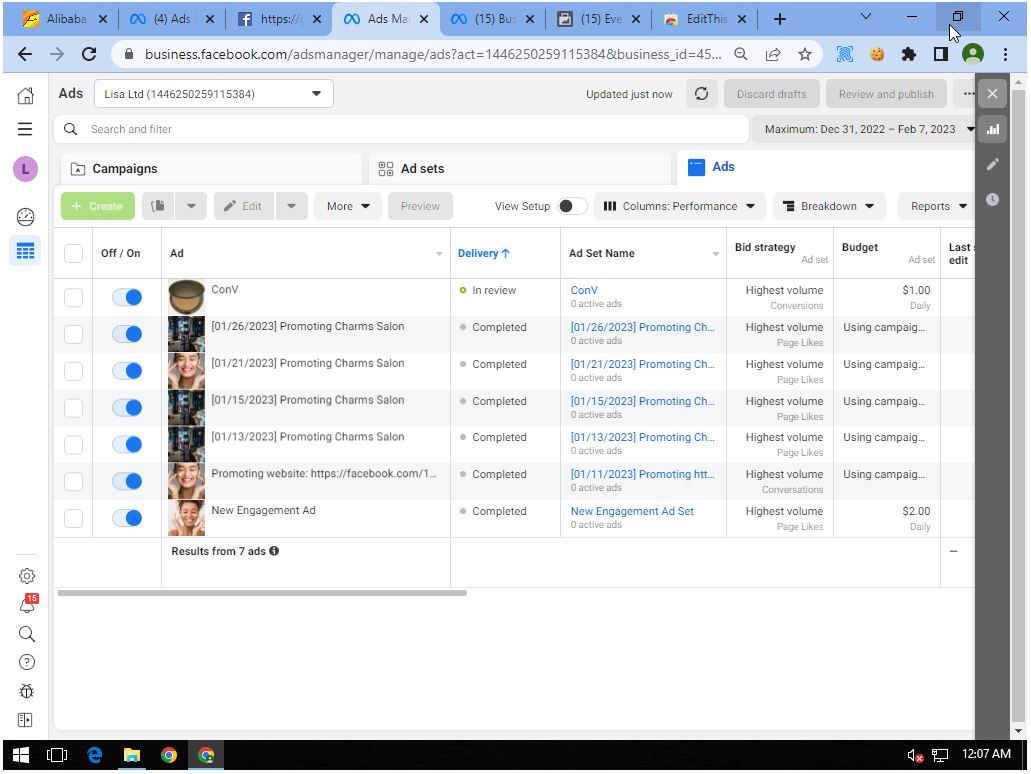Switch to the (15) Bus browser tab
Viewport: 1031px width, 774px height.
(492, 19)
